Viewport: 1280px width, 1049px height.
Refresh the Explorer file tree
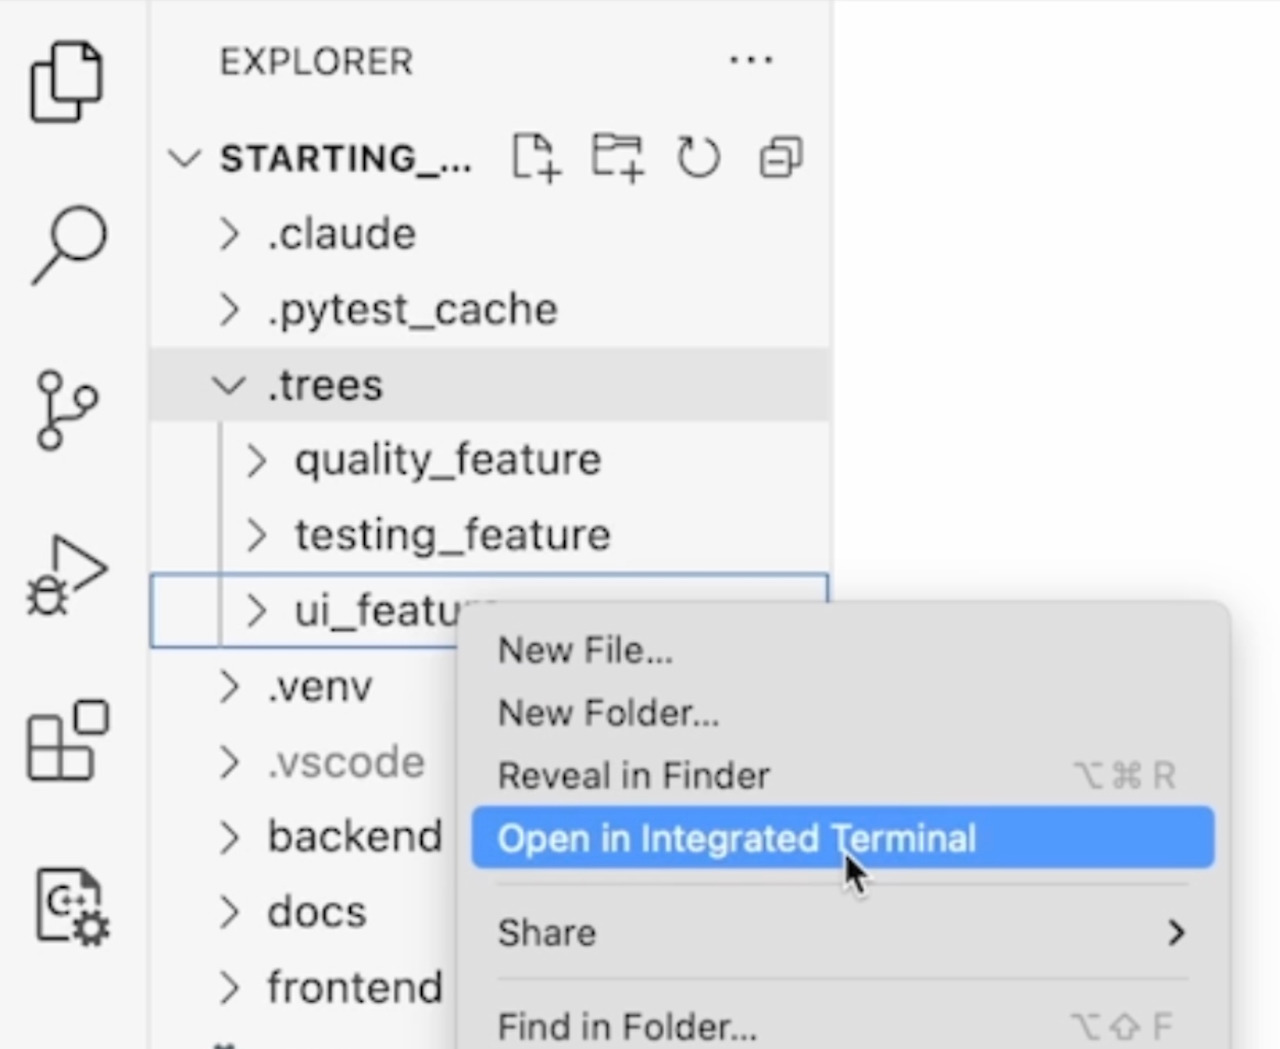pyautogui.click(x=698, y=157)
